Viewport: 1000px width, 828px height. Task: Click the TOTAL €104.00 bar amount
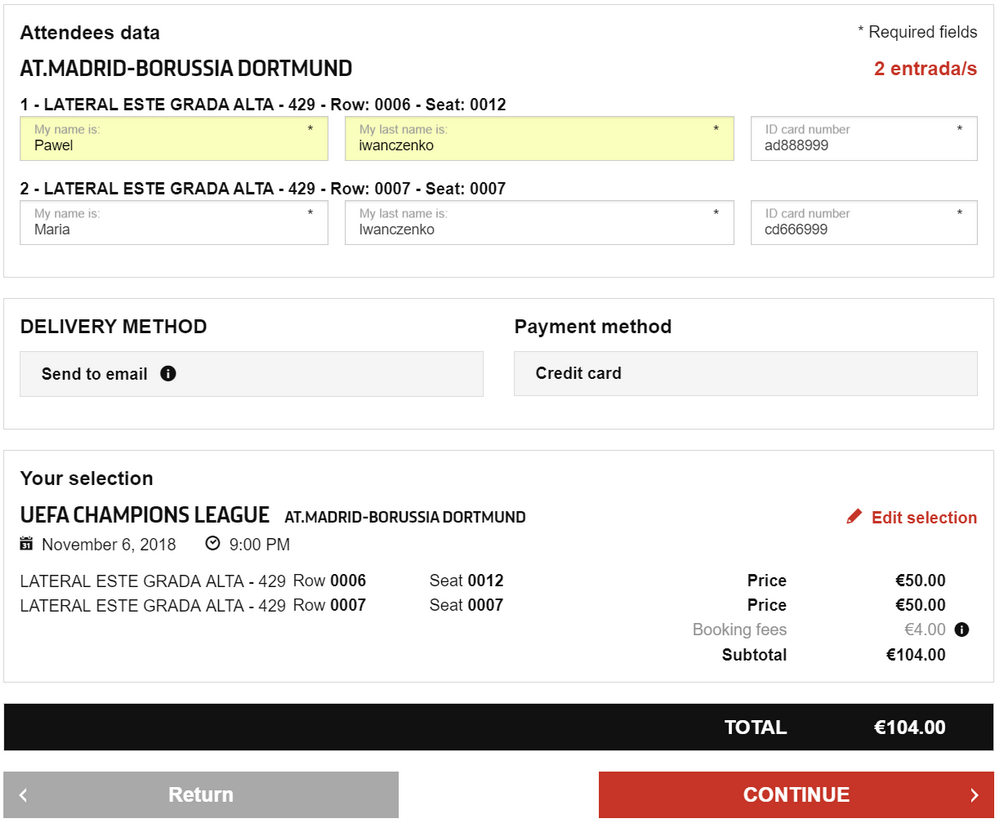click(909, 727)
